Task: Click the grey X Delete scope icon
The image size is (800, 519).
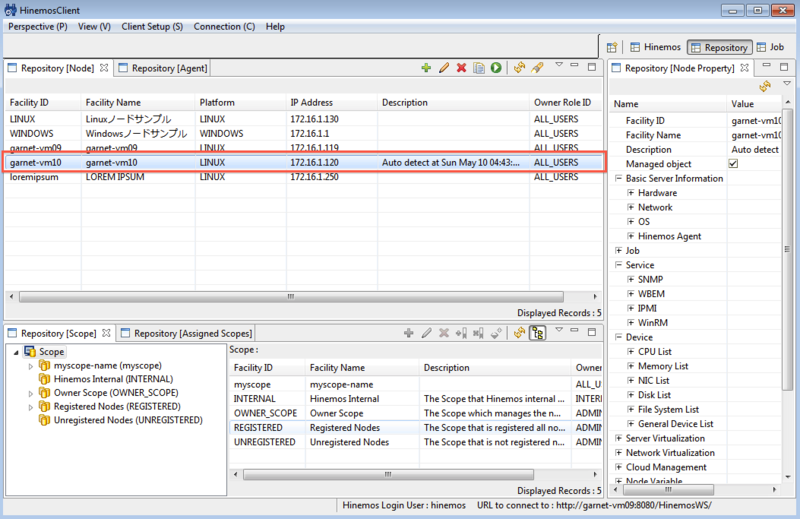Action: pos(444,333)
